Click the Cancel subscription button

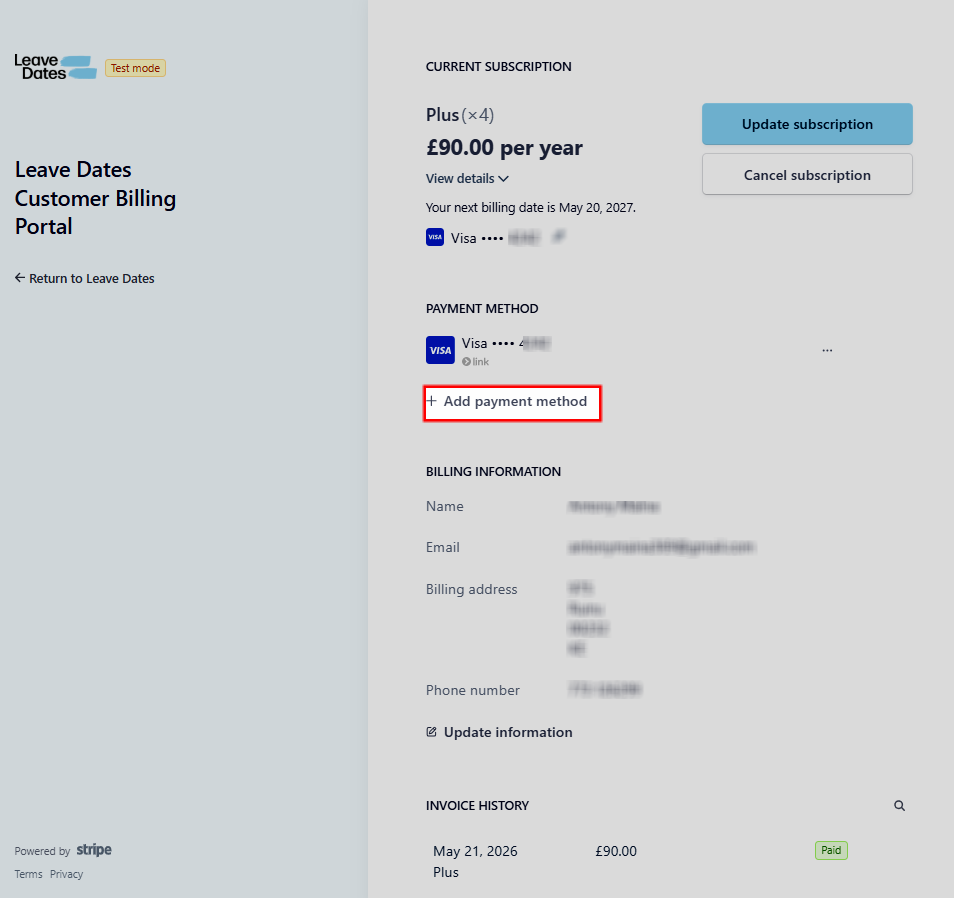[807, 175]
